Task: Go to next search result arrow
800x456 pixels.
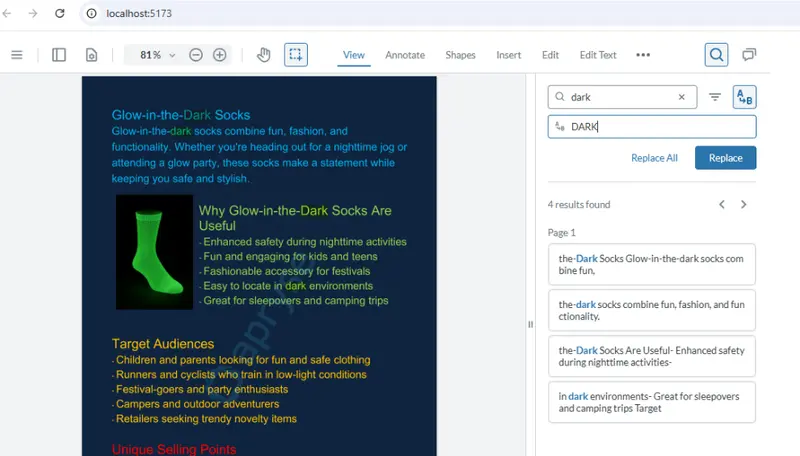Action: pyautogui.click(x=743, y=205)
